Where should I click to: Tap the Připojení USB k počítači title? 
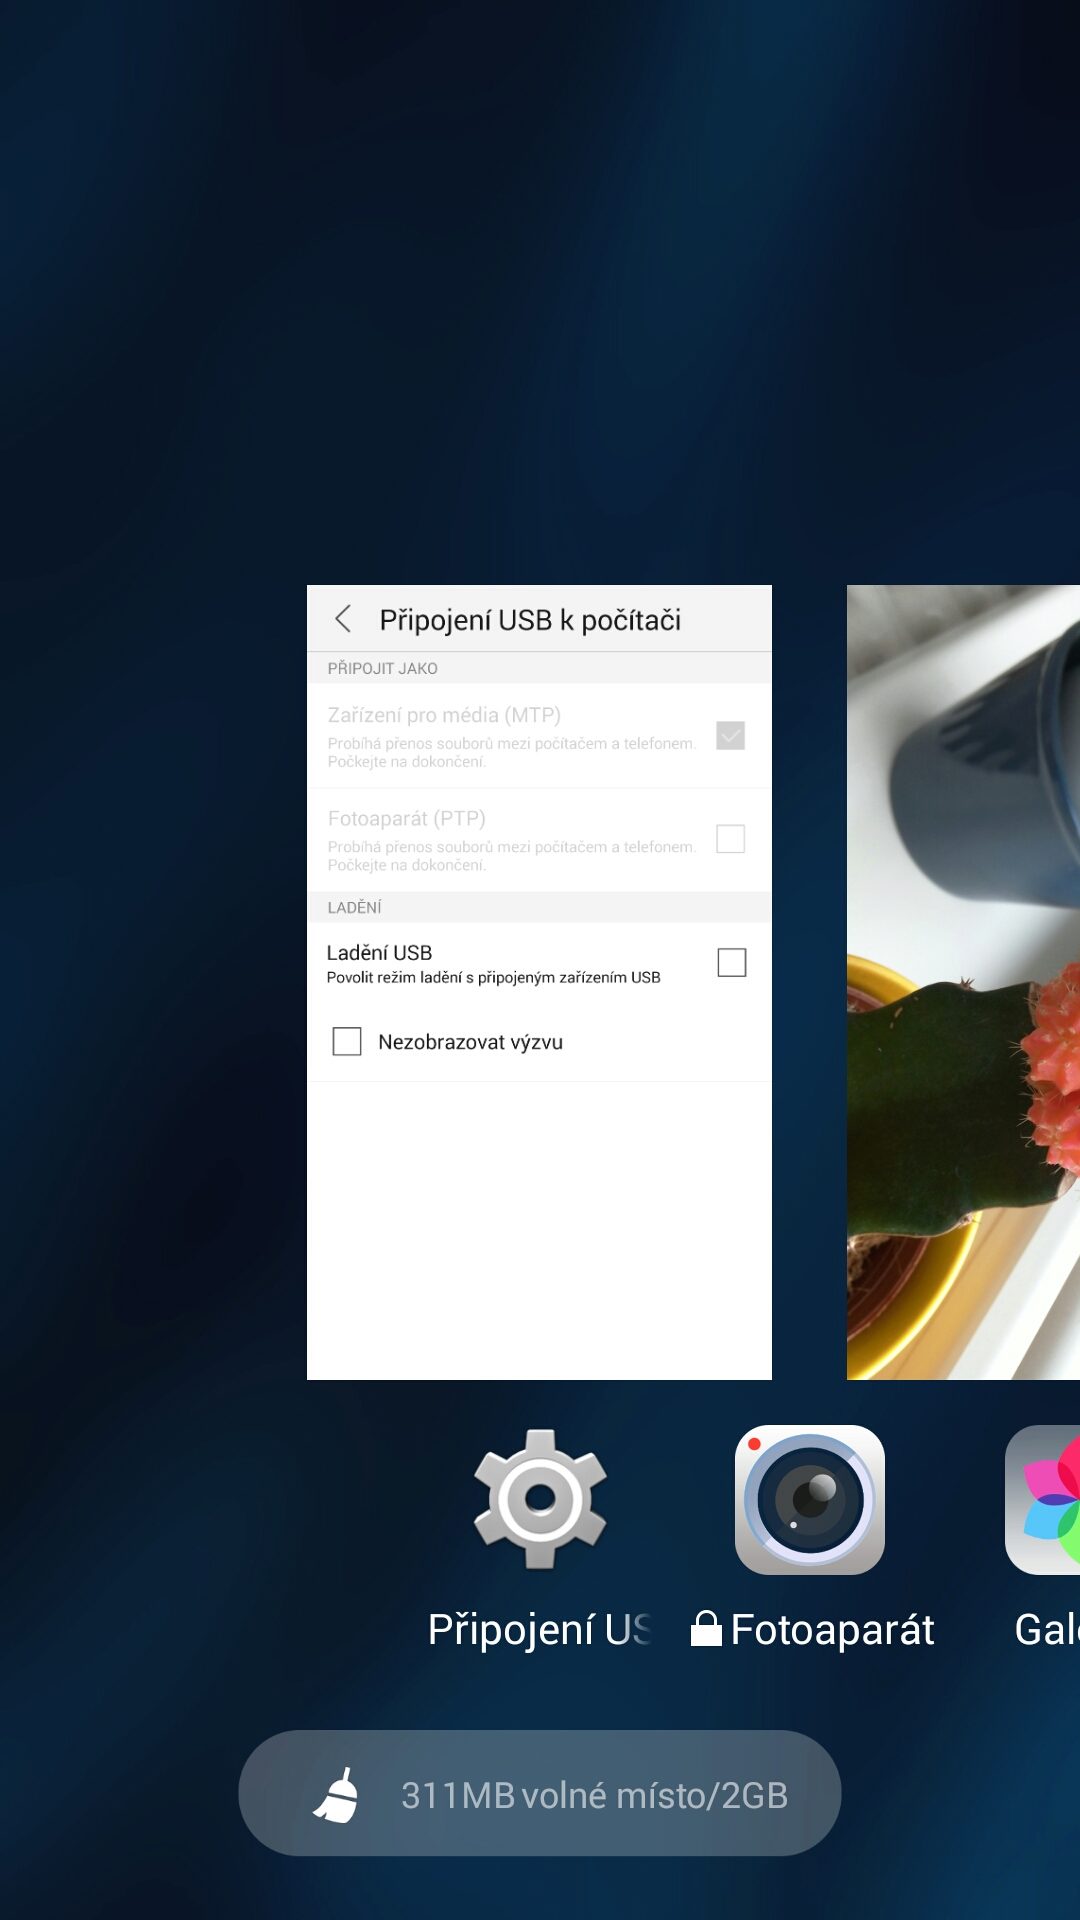click(530, 620)
